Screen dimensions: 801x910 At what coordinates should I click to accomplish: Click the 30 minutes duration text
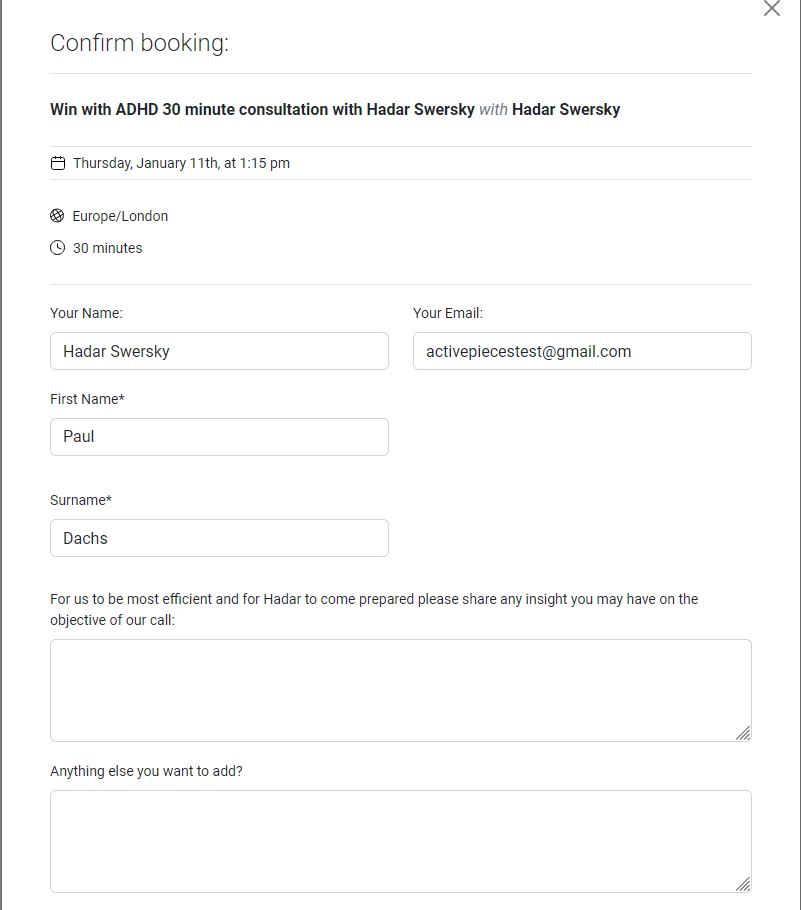point(107,248)
